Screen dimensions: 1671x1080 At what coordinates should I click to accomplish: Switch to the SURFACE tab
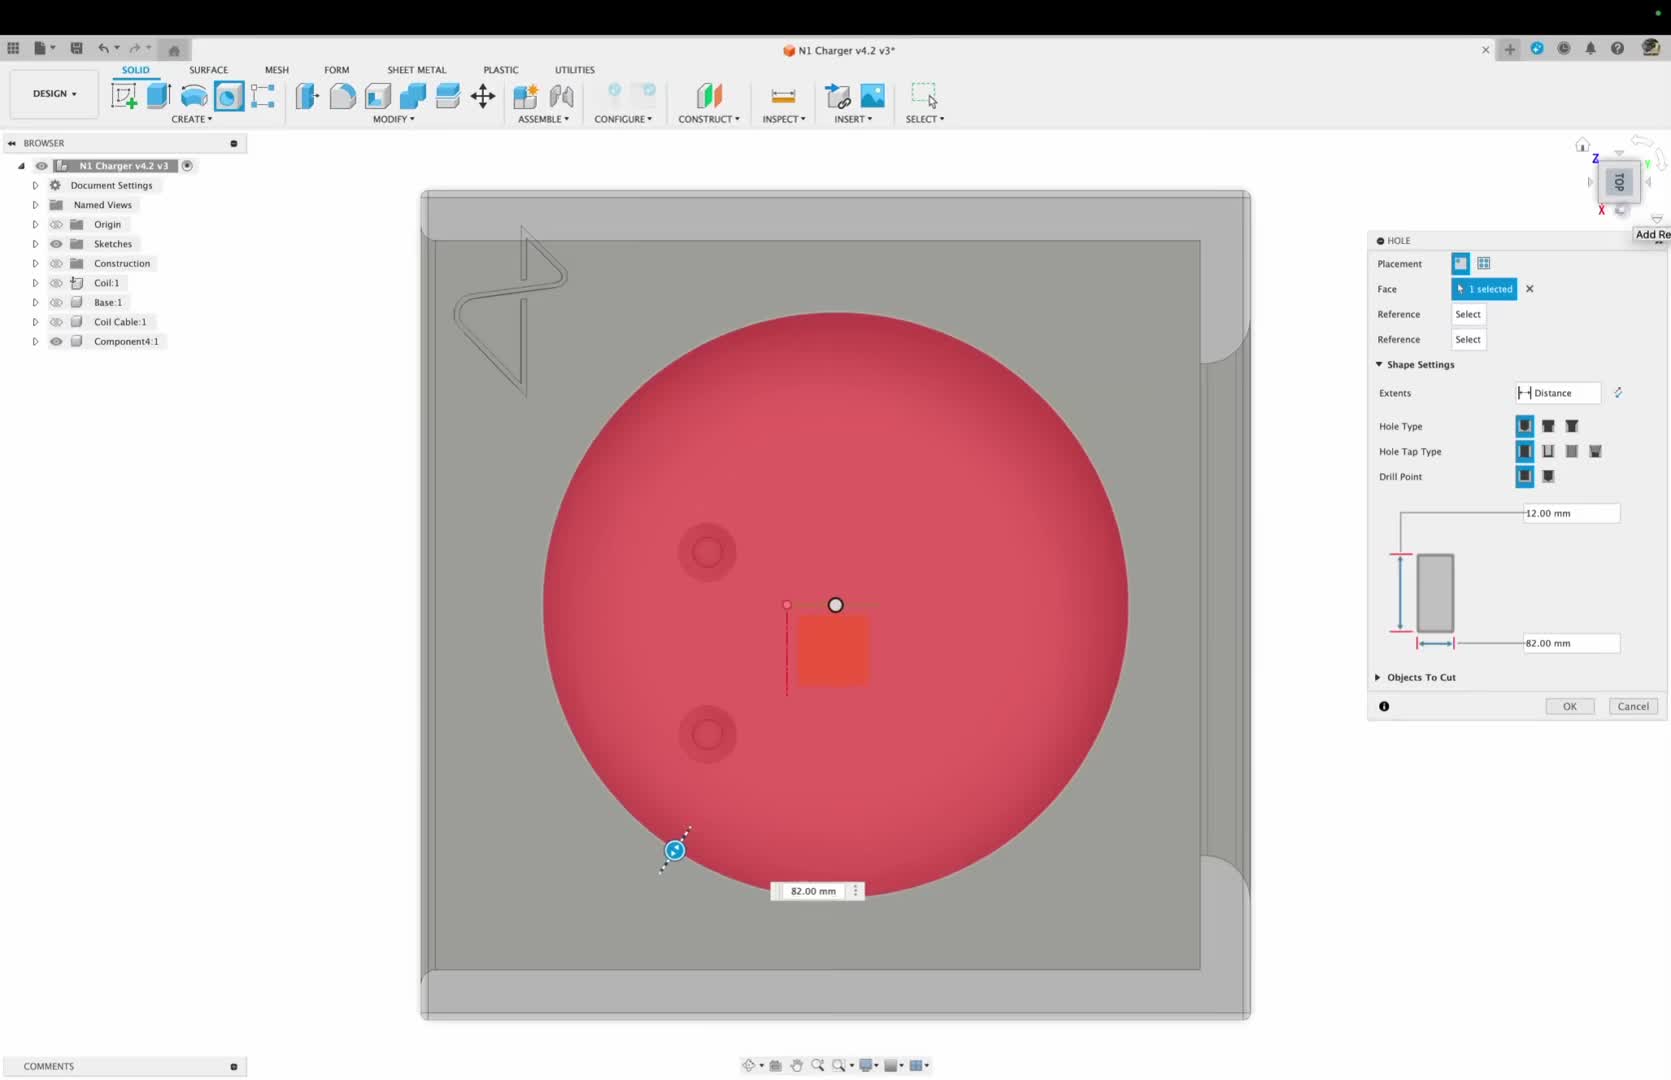pos(208,70)
